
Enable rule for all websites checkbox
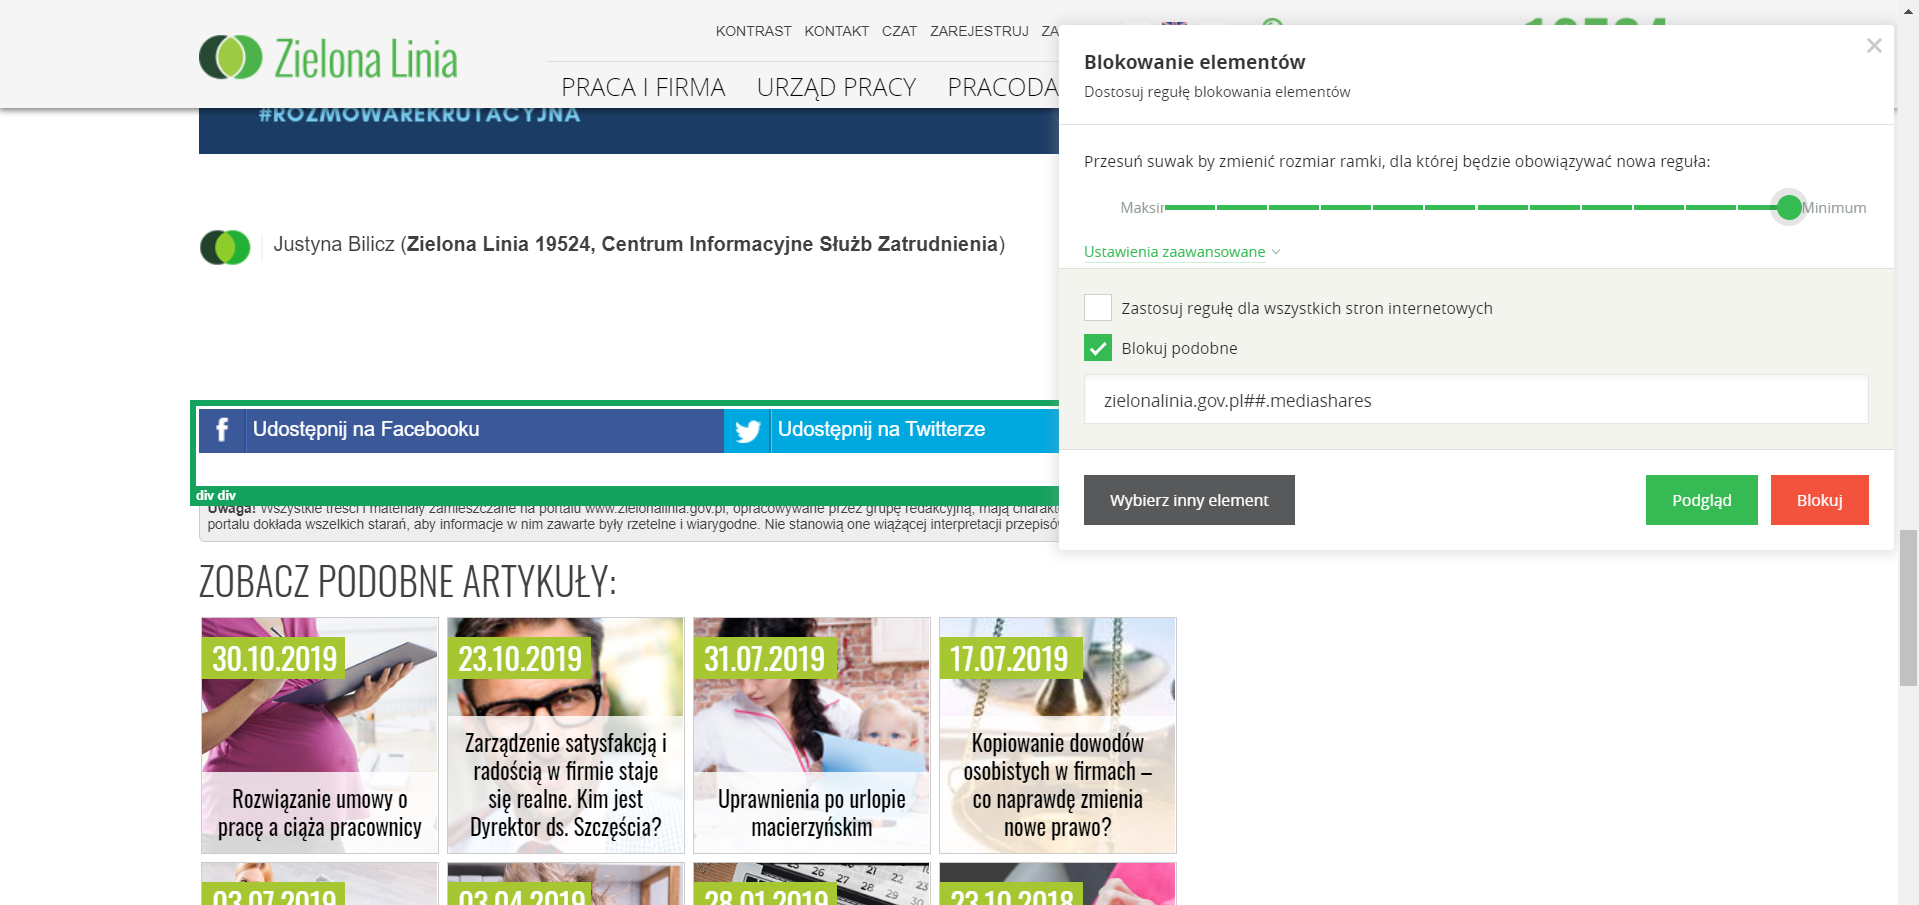point(1097,307)
